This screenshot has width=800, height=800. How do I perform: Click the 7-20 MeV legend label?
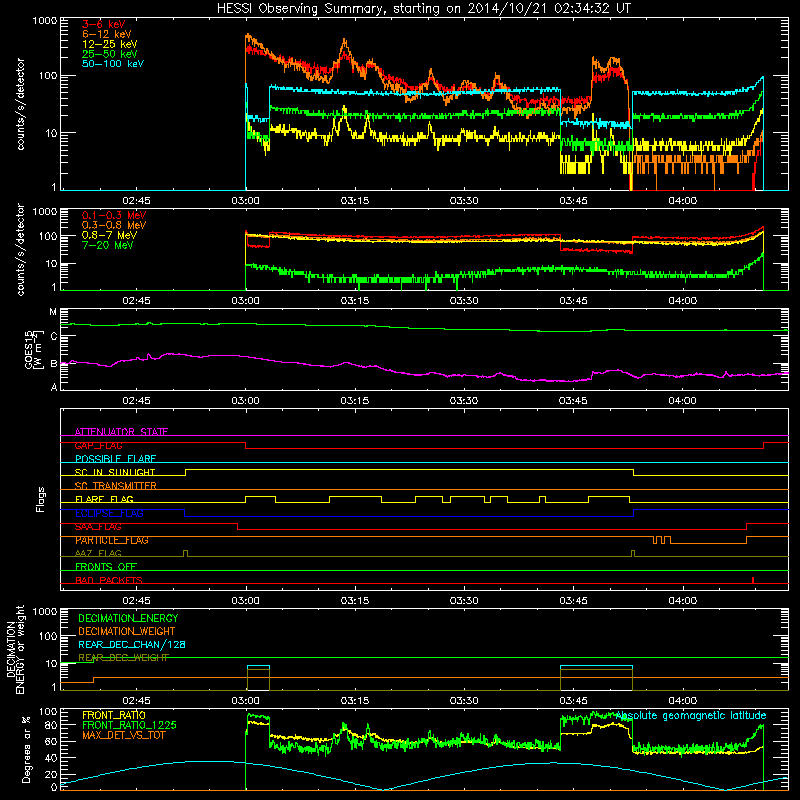[x=107, y=245]
